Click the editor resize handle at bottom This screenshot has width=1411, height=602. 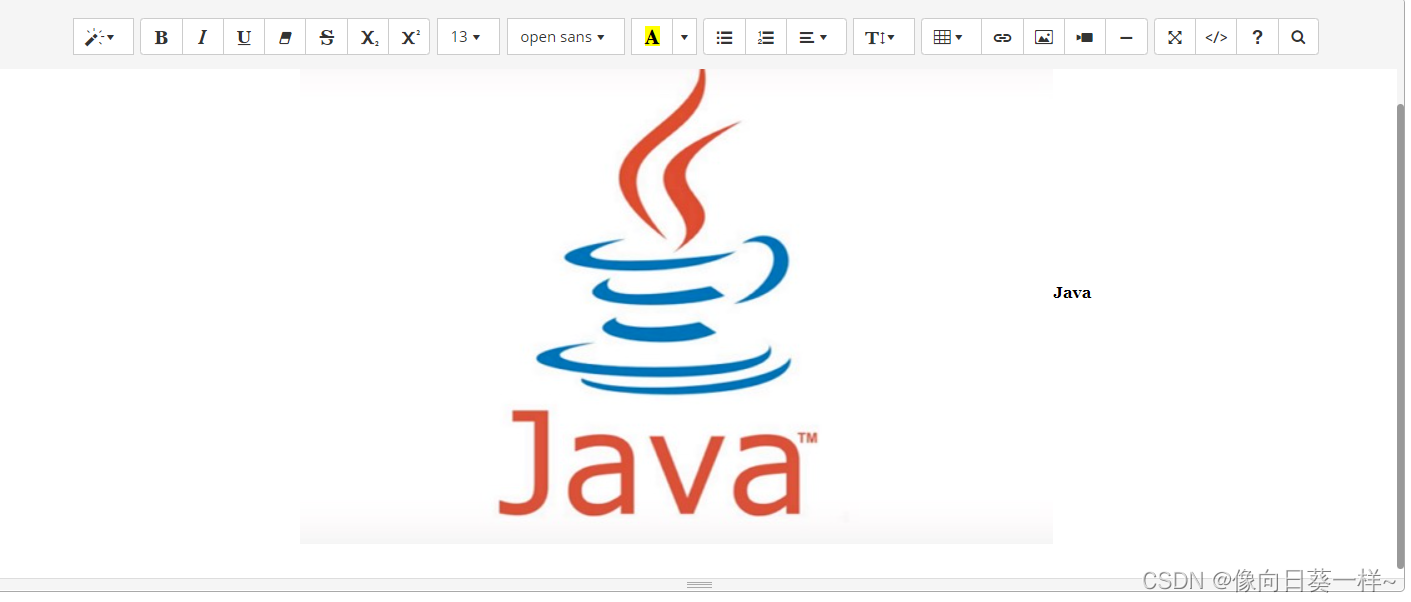click(x=699, y=584)
